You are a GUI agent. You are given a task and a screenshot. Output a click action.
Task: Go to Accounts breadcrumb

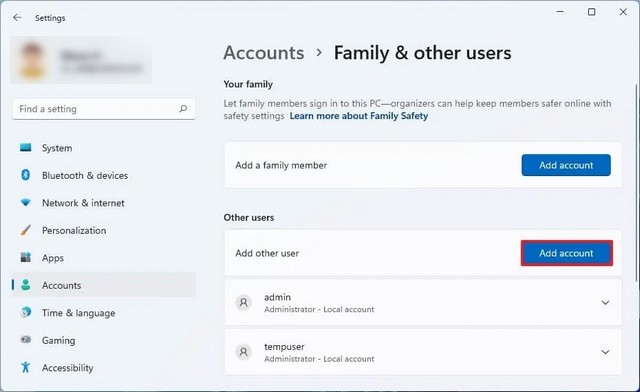[x=264, y=53]
